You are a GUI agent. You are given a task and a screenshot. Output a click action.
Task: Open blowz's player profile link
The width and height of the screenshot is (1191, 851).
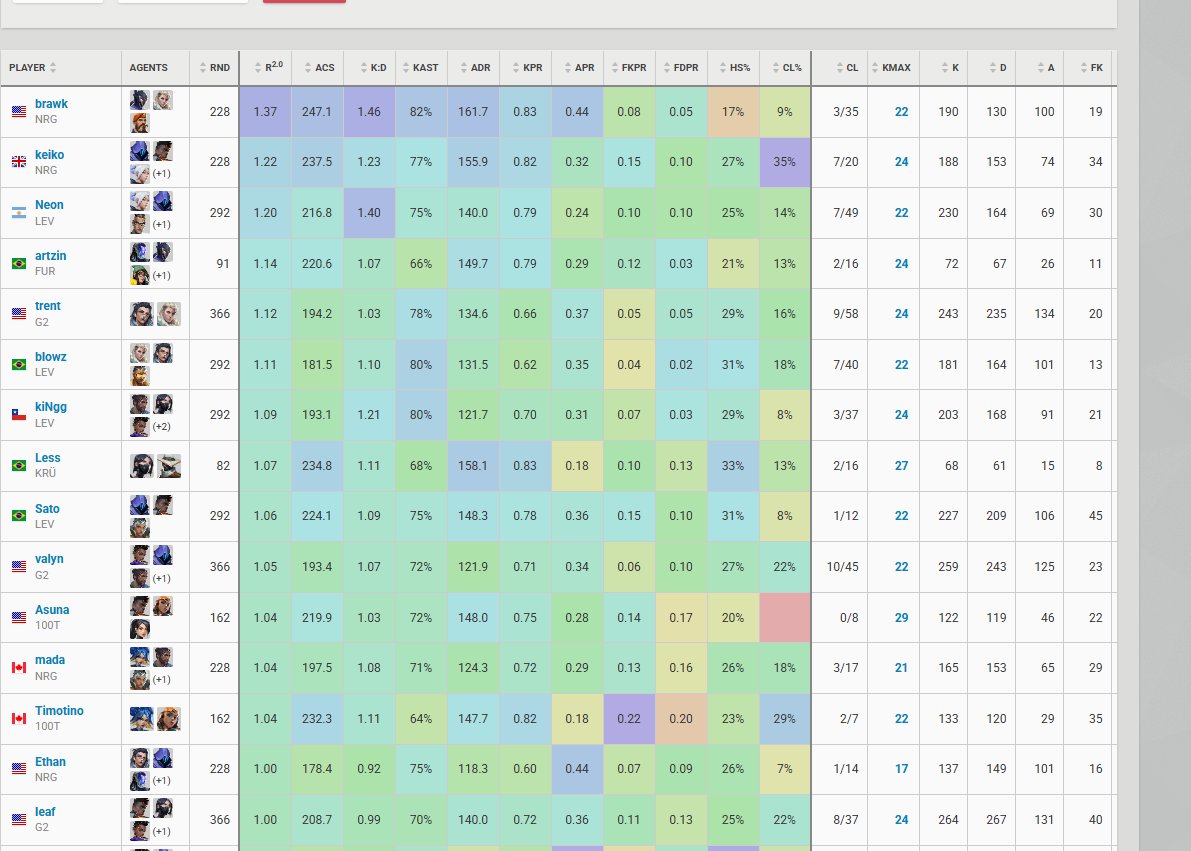(x=50, y=356)
